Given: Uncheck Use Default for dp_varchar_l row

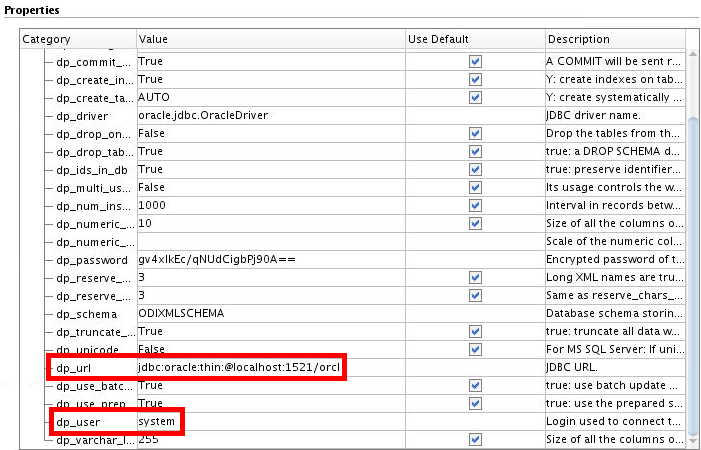Looking at the screenshot, I should tap(475, 439).
